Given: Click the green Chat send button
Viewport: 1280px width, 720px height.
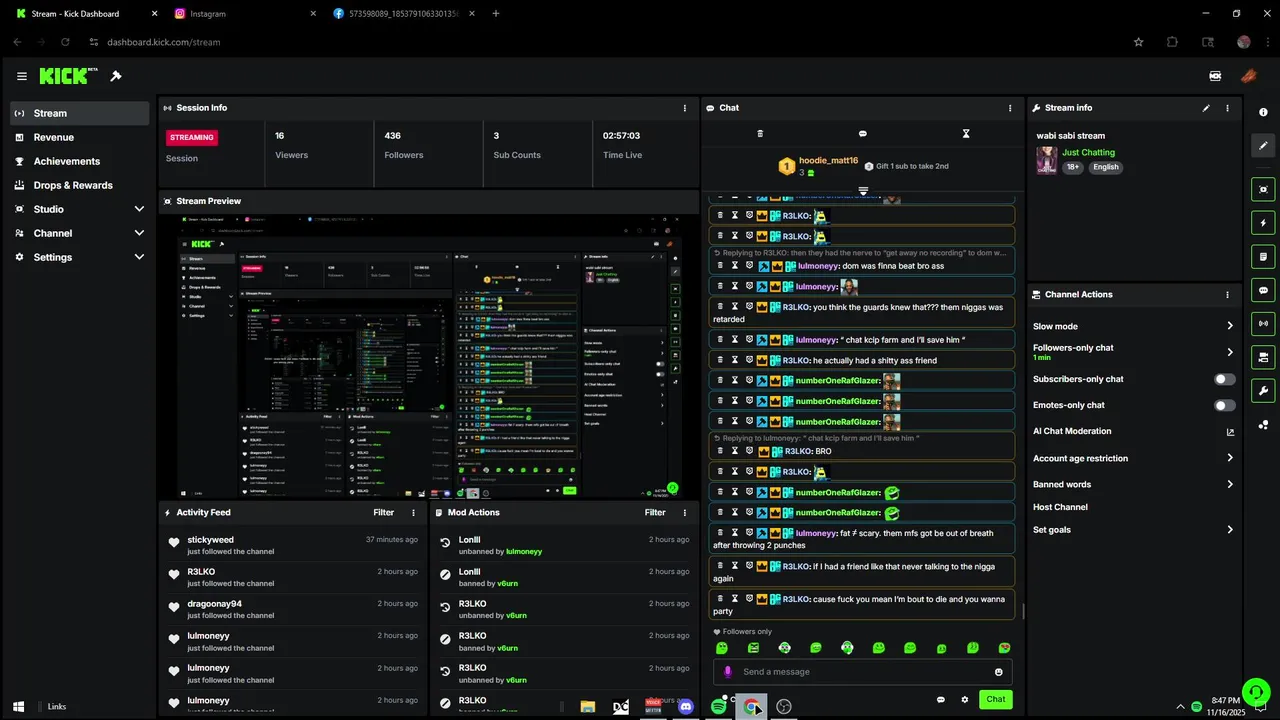Looking at the screenshot, I should point(996,700).
